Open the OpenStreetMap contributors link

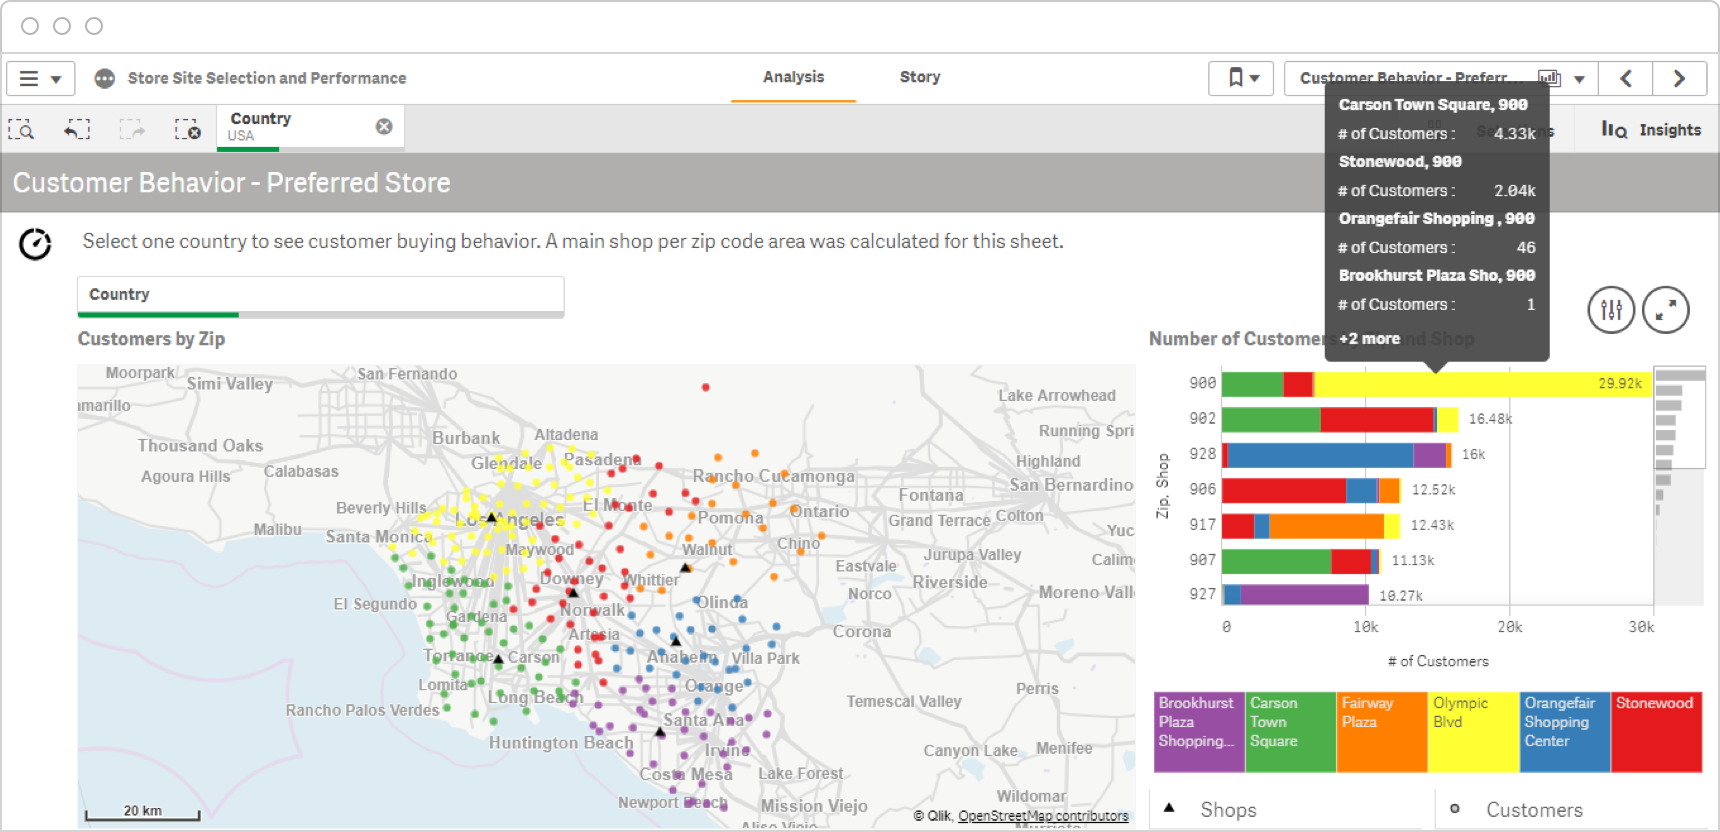(1043, 816)
